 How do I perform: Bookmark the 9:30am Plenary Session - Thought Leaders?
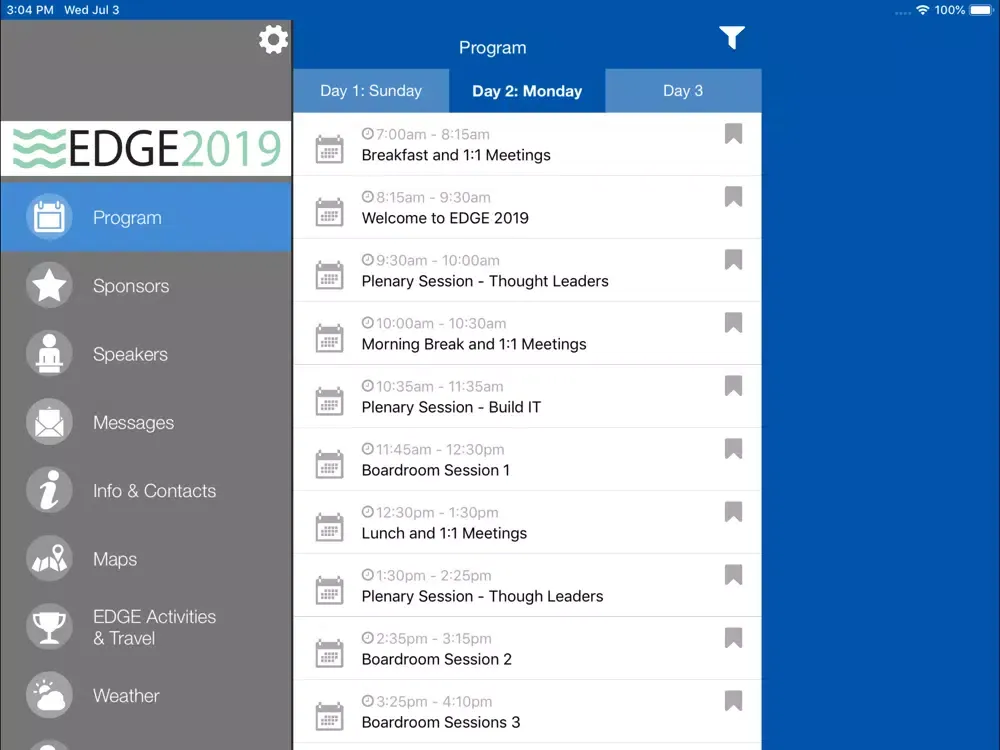[733, 260]
